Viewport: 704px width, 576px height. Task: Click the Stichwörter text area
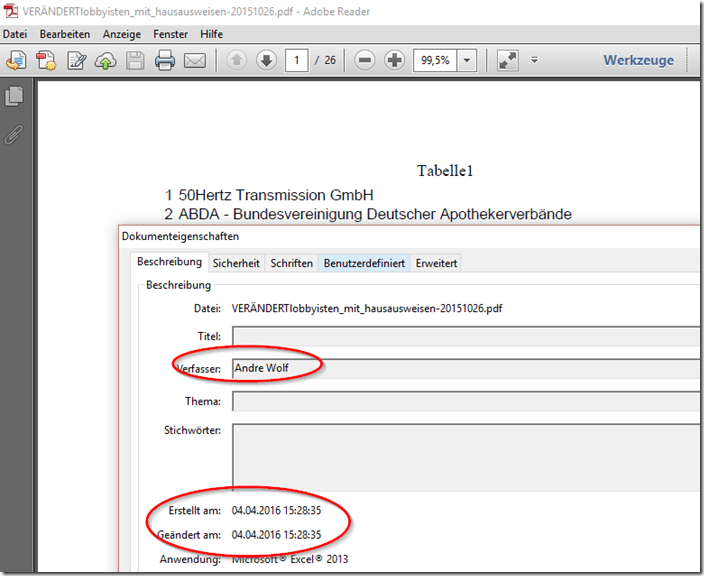[x=466, y=457]
